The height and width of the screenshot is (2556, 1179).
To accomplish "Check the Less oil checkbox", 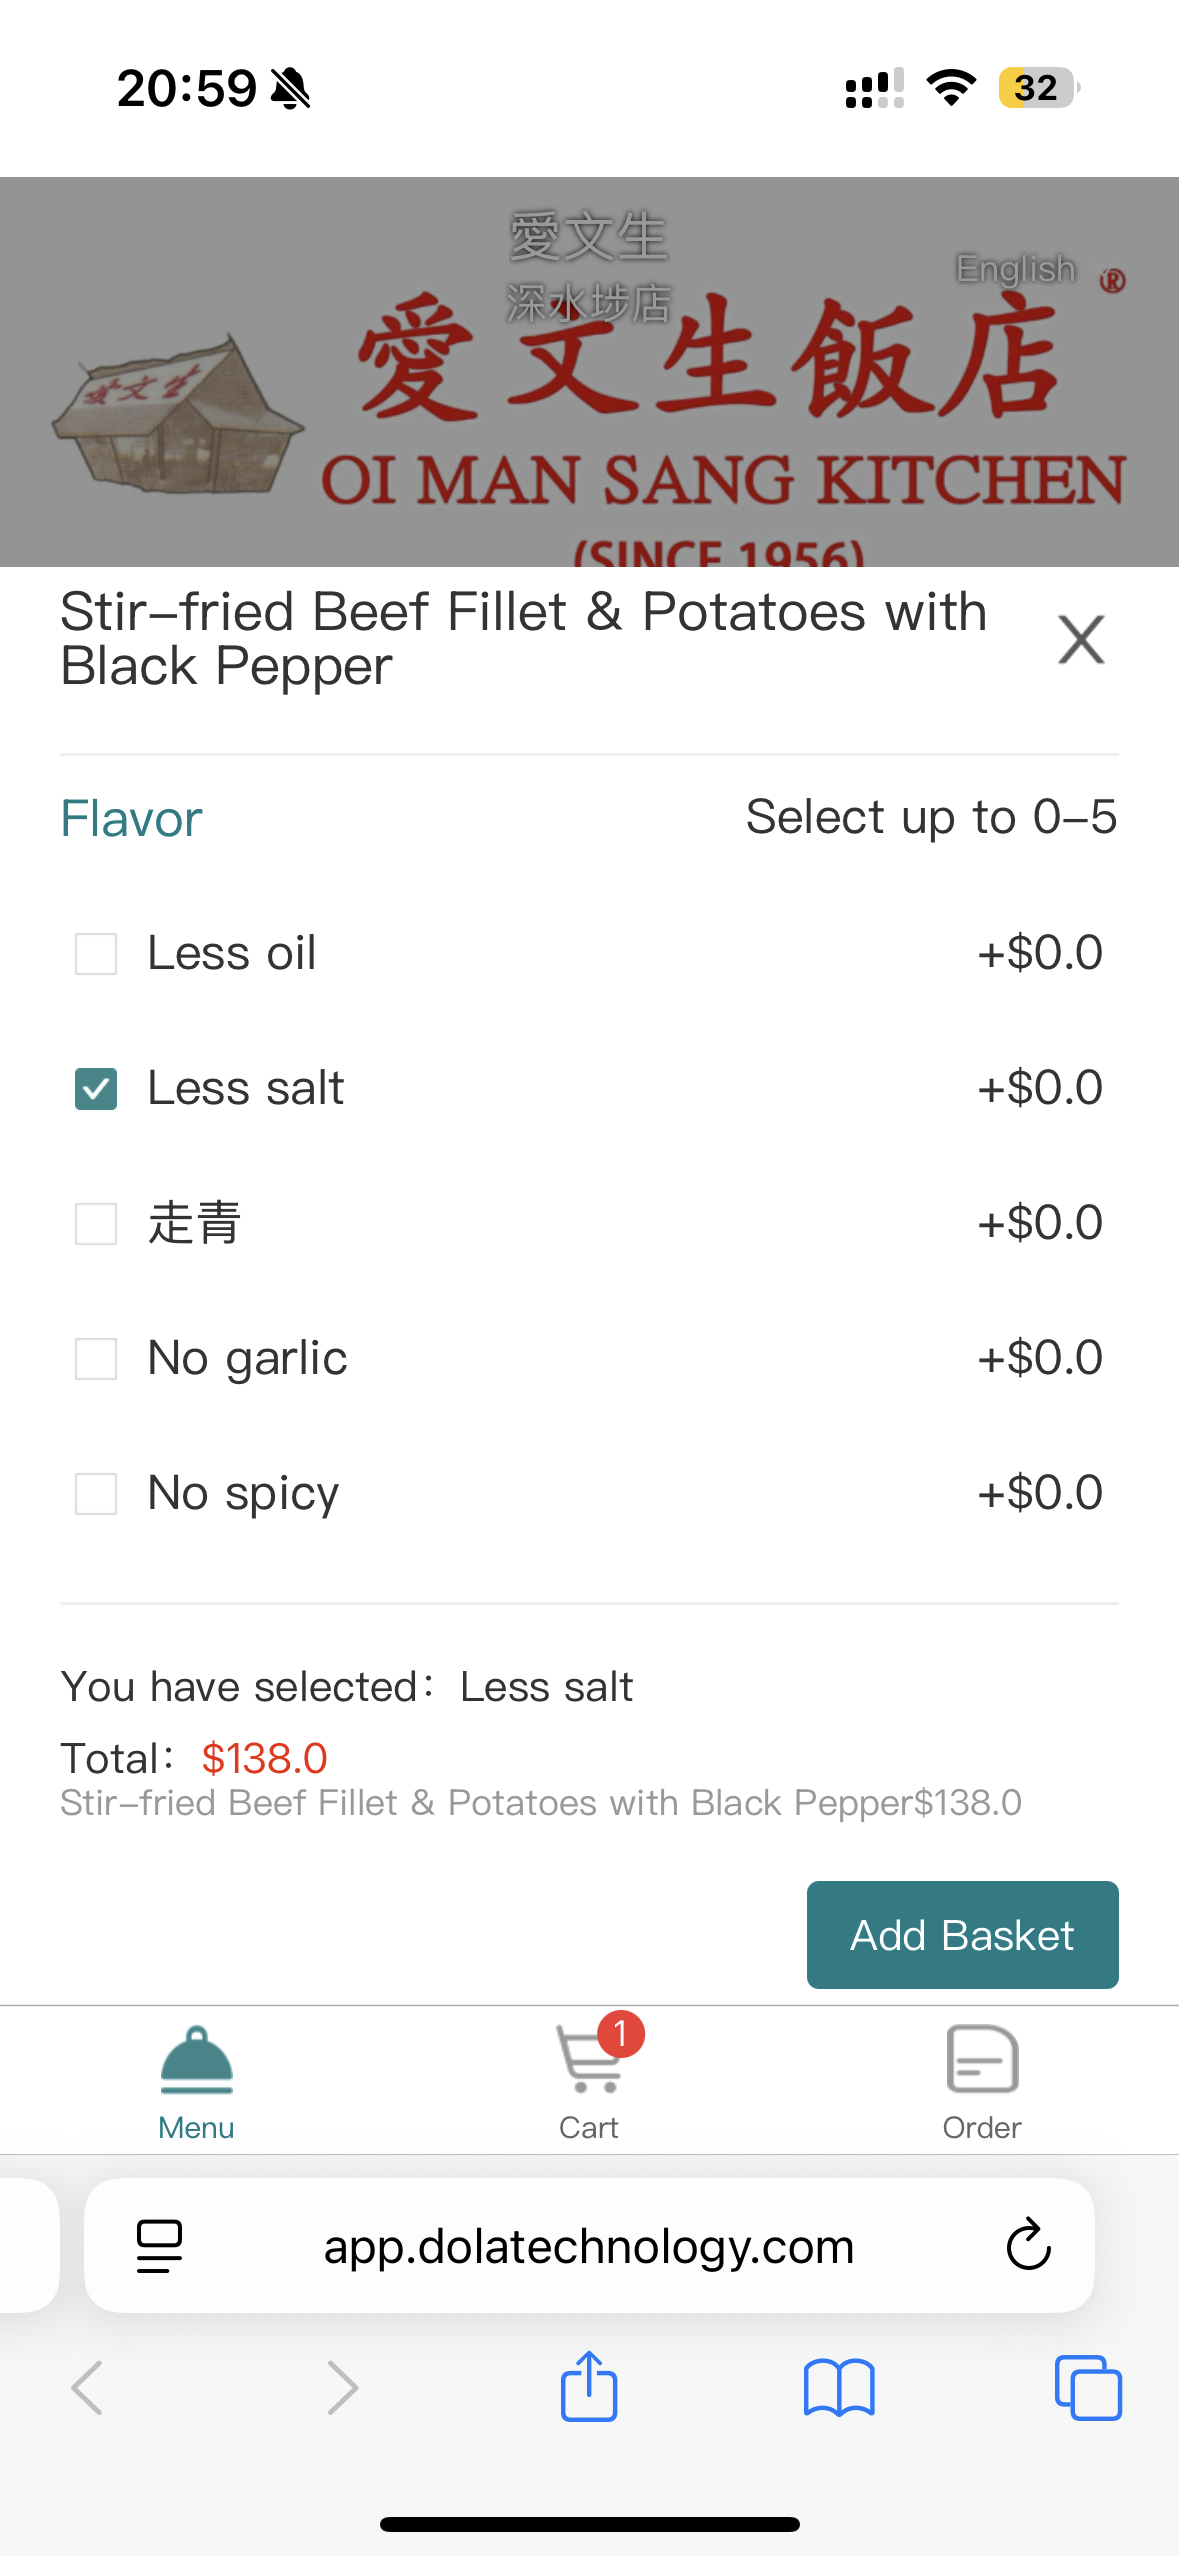I will [x=96, y=954].
